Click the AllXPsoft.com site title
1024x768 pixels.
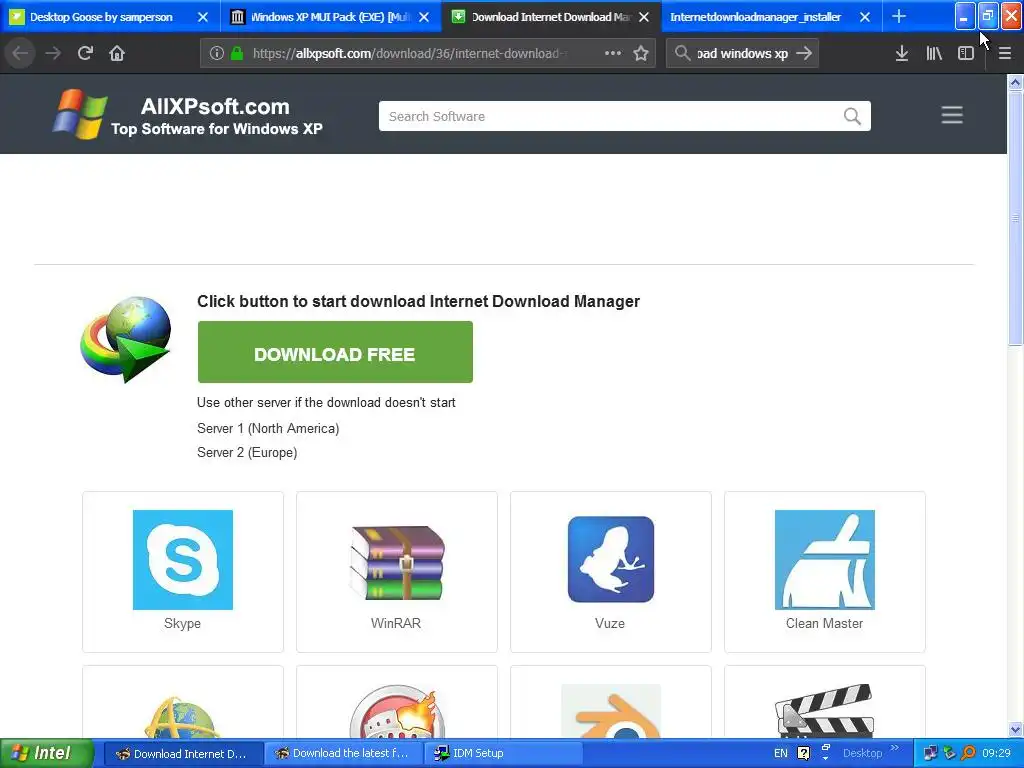click(x=215, y=106)
